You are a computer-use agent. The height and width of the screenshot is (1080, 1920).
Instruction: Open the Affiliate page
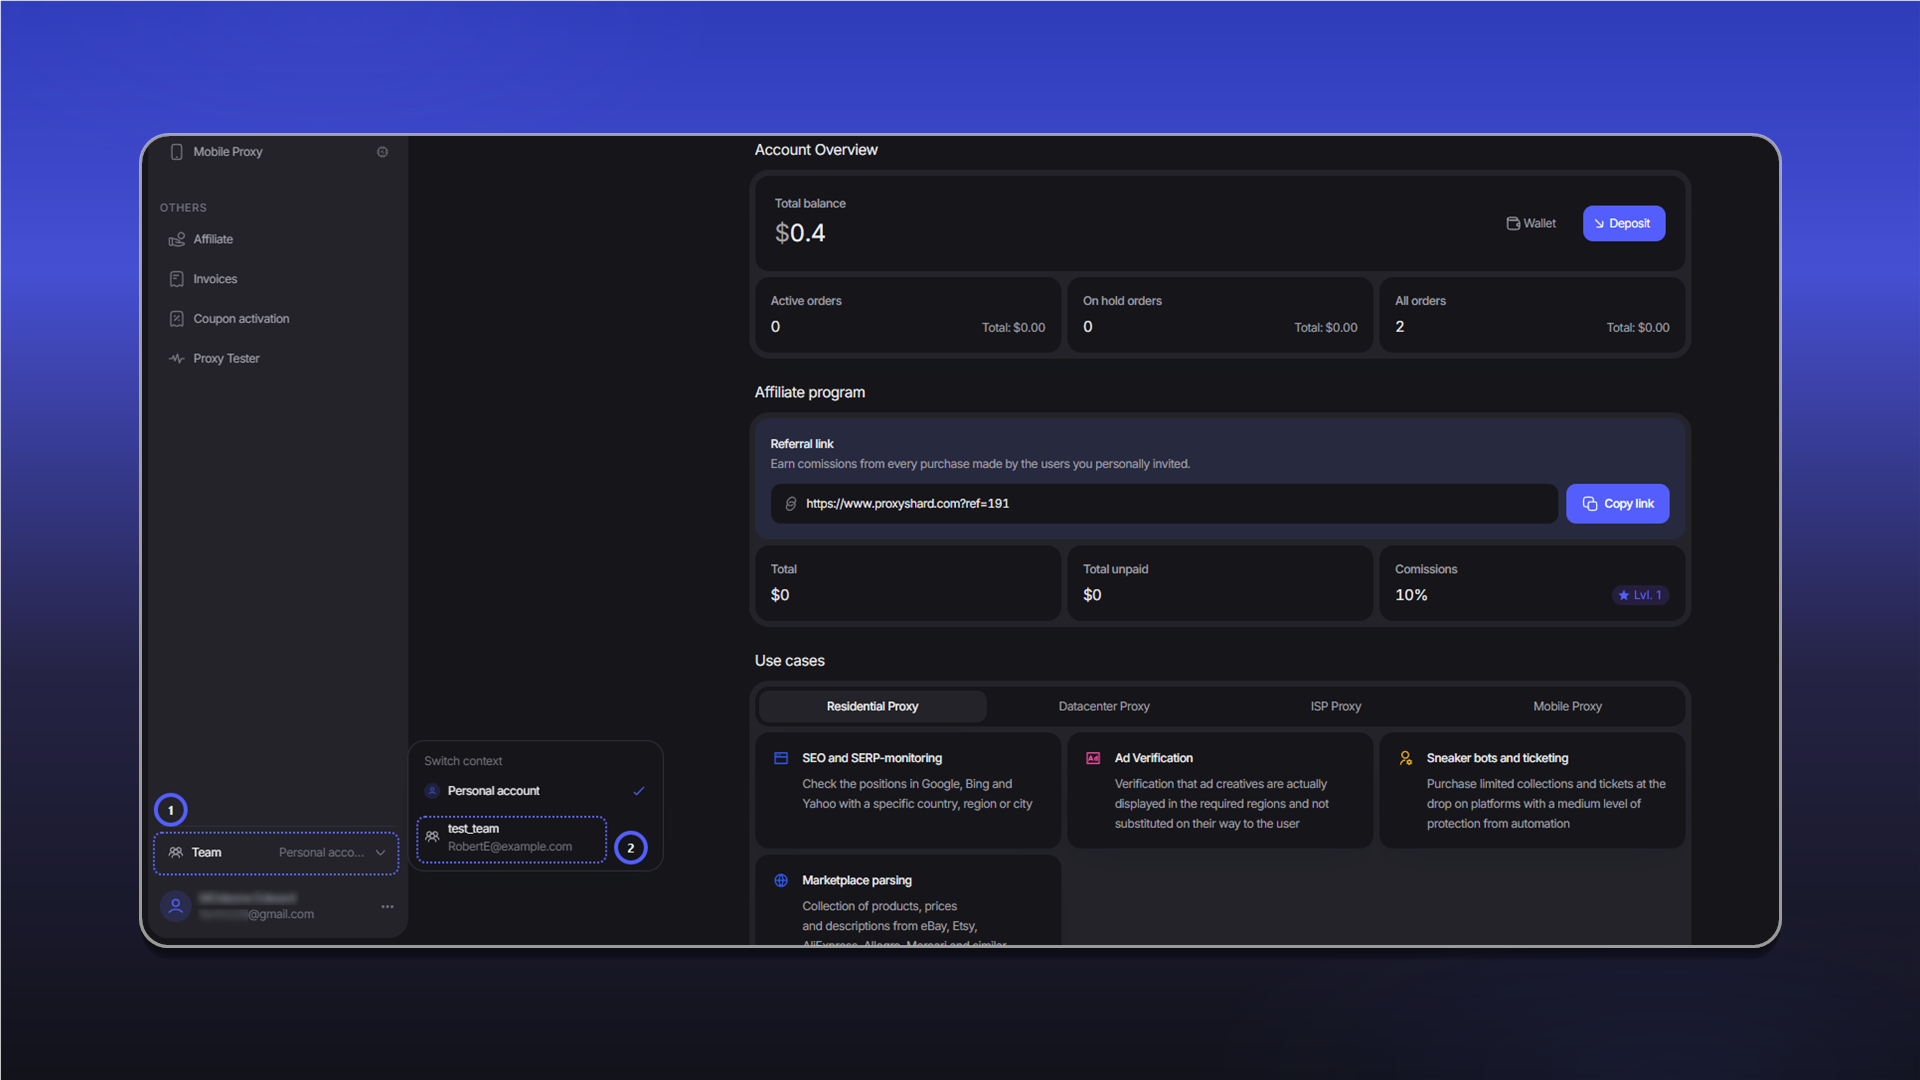click(x=213, y=239)
